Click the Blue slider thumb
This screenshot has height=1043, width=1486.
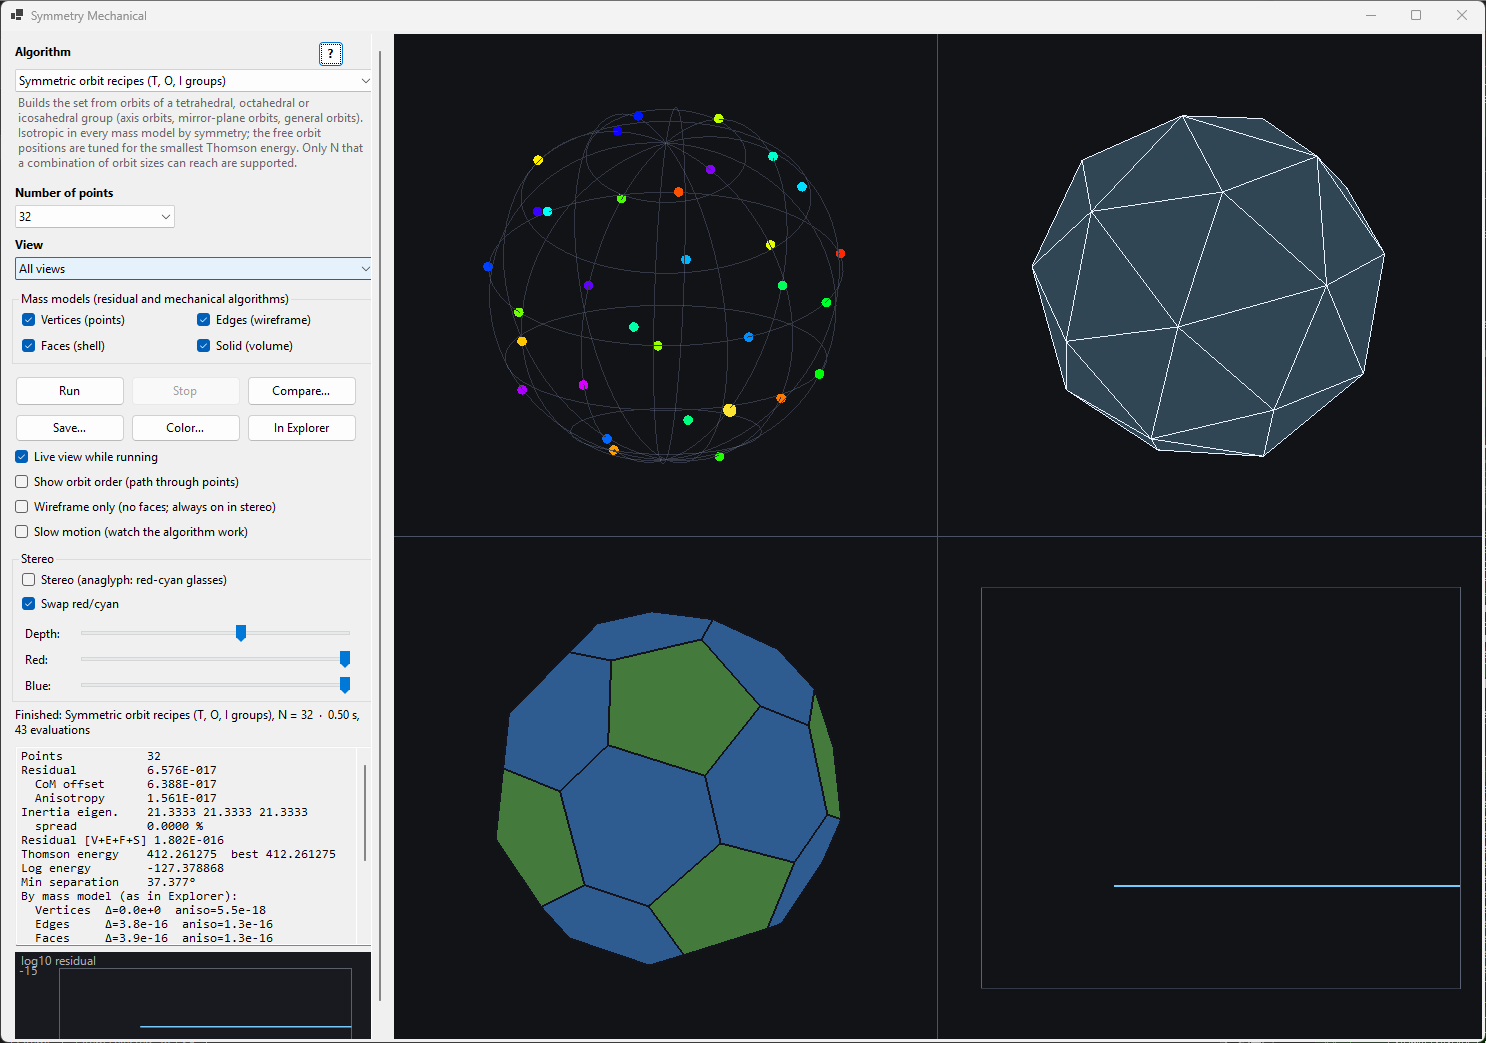(345, 685)
